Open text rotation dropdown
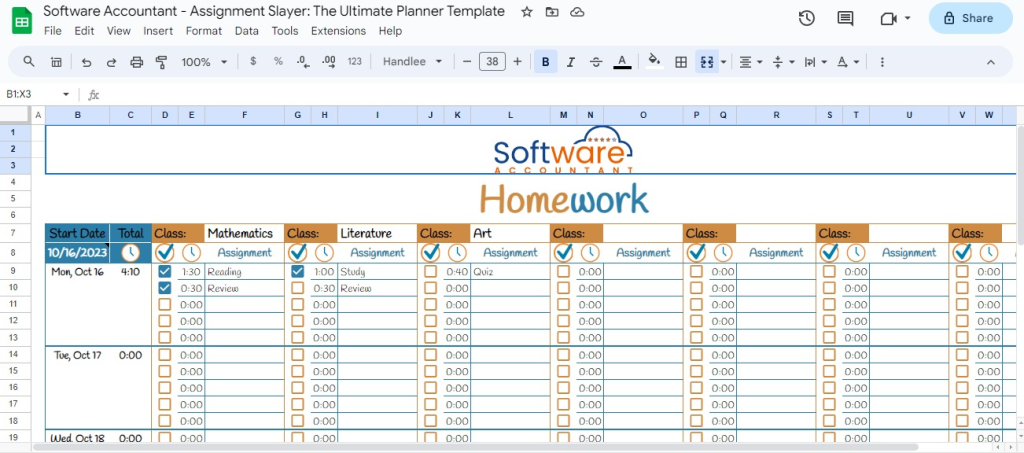This screenshot has height=453, width=1024. click(848, 62)
